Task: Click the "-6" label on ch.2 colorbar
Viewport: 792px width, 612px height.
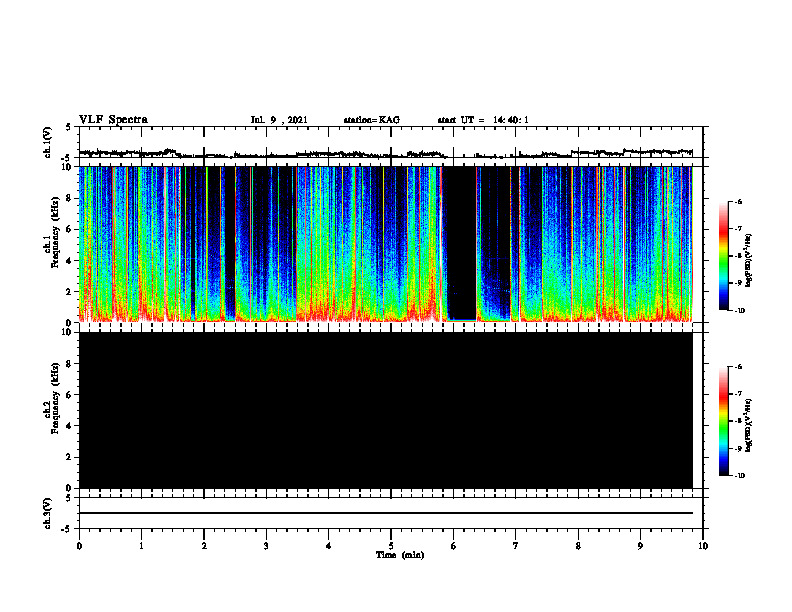Action: (738, 367)
